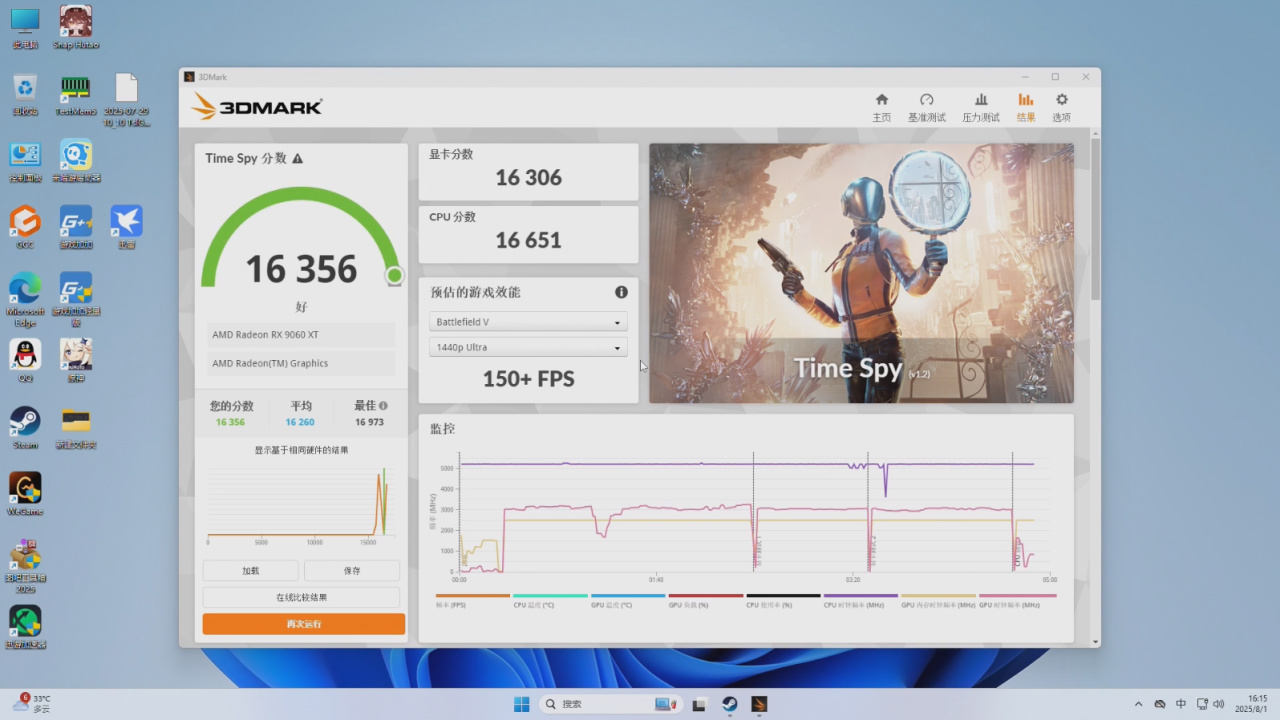This screenshot has height=720, width=1280.
Task: Select the Steam desktop shortcut
Action: [25, 427]
